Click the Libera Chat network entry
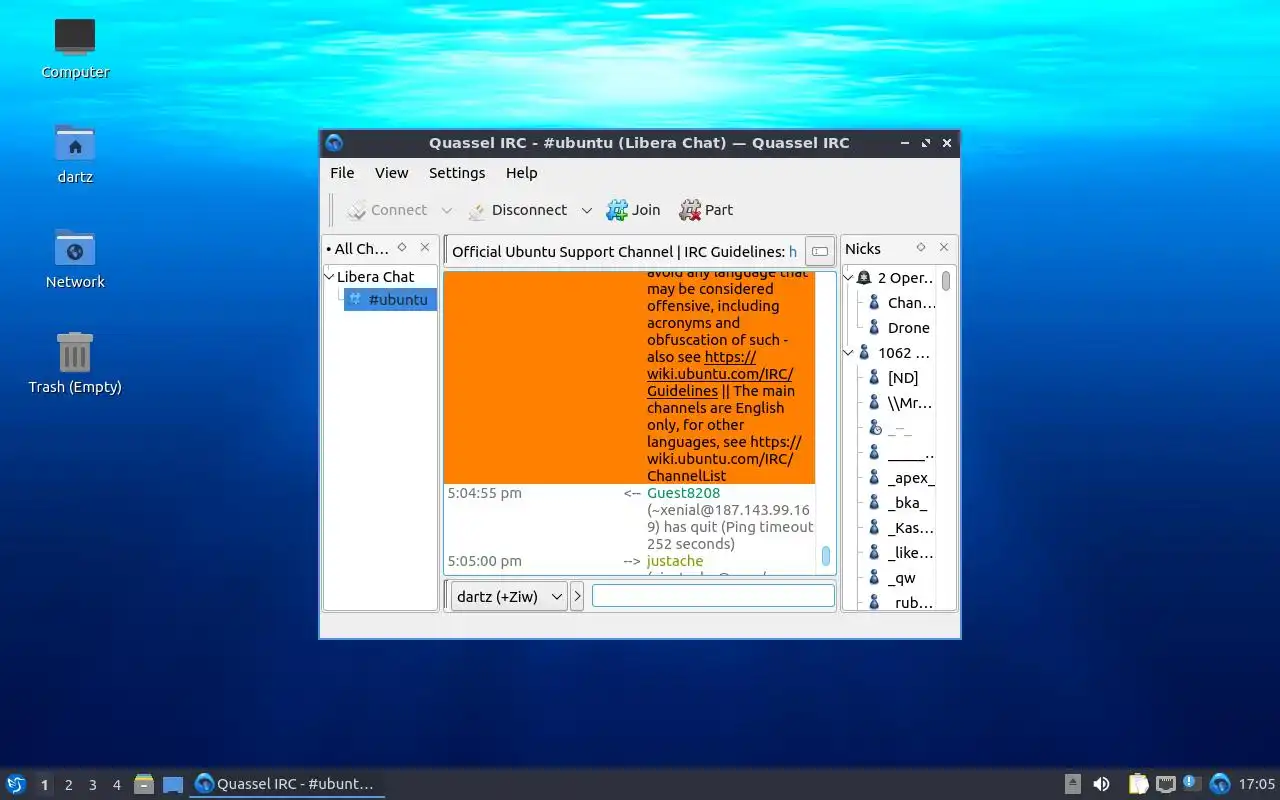This screenshot has height=800, width=1280. click(375, 277)
